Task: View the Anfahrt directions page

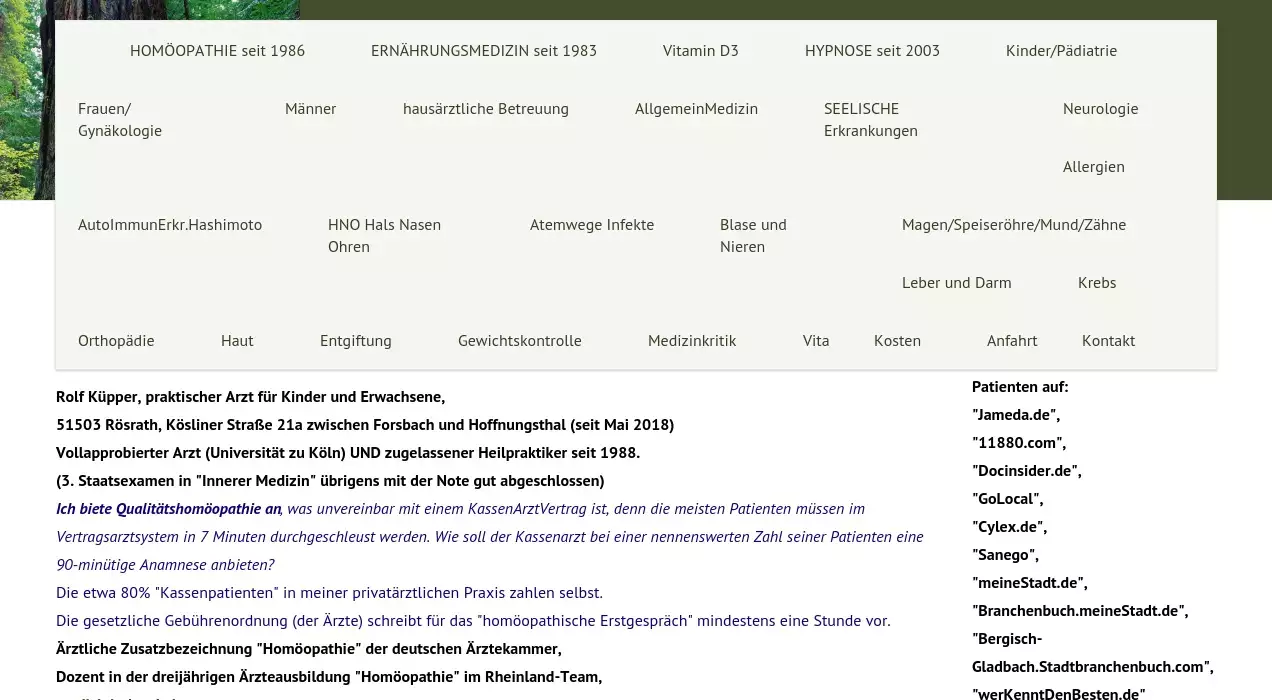Action: [1011, 341]
